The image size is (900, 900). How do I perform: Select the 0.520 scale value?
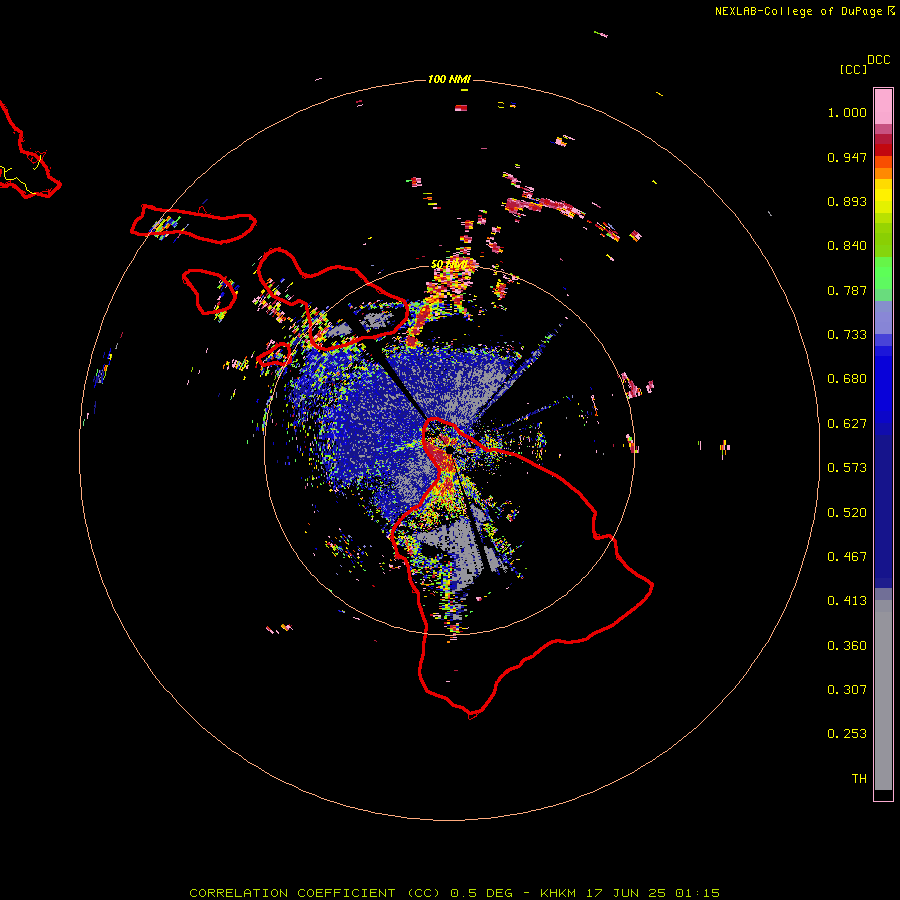[x=847, y=513]
